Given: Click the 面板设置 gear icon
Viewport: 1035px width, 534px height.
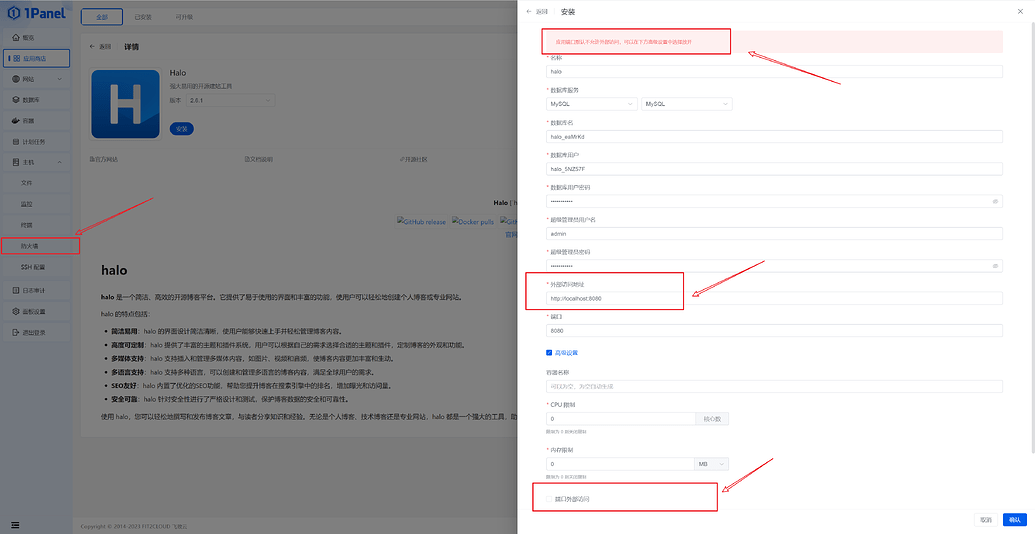Looking at the screenshot, I should (x=17, y=312).
